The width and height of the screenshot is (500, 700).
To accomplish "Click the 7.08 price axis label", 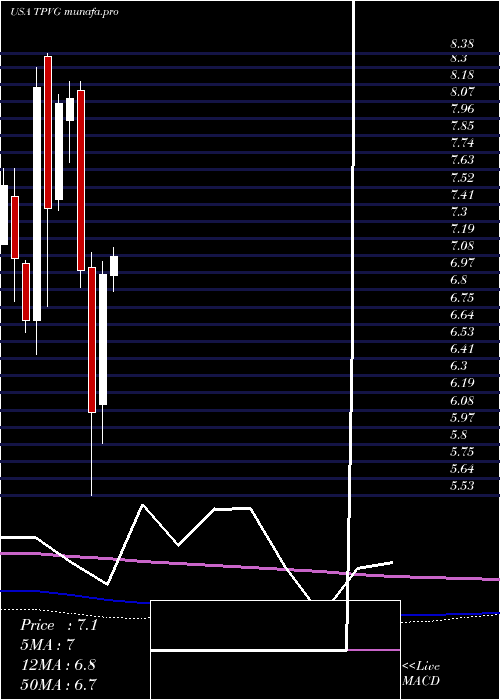I will [462, 246].
